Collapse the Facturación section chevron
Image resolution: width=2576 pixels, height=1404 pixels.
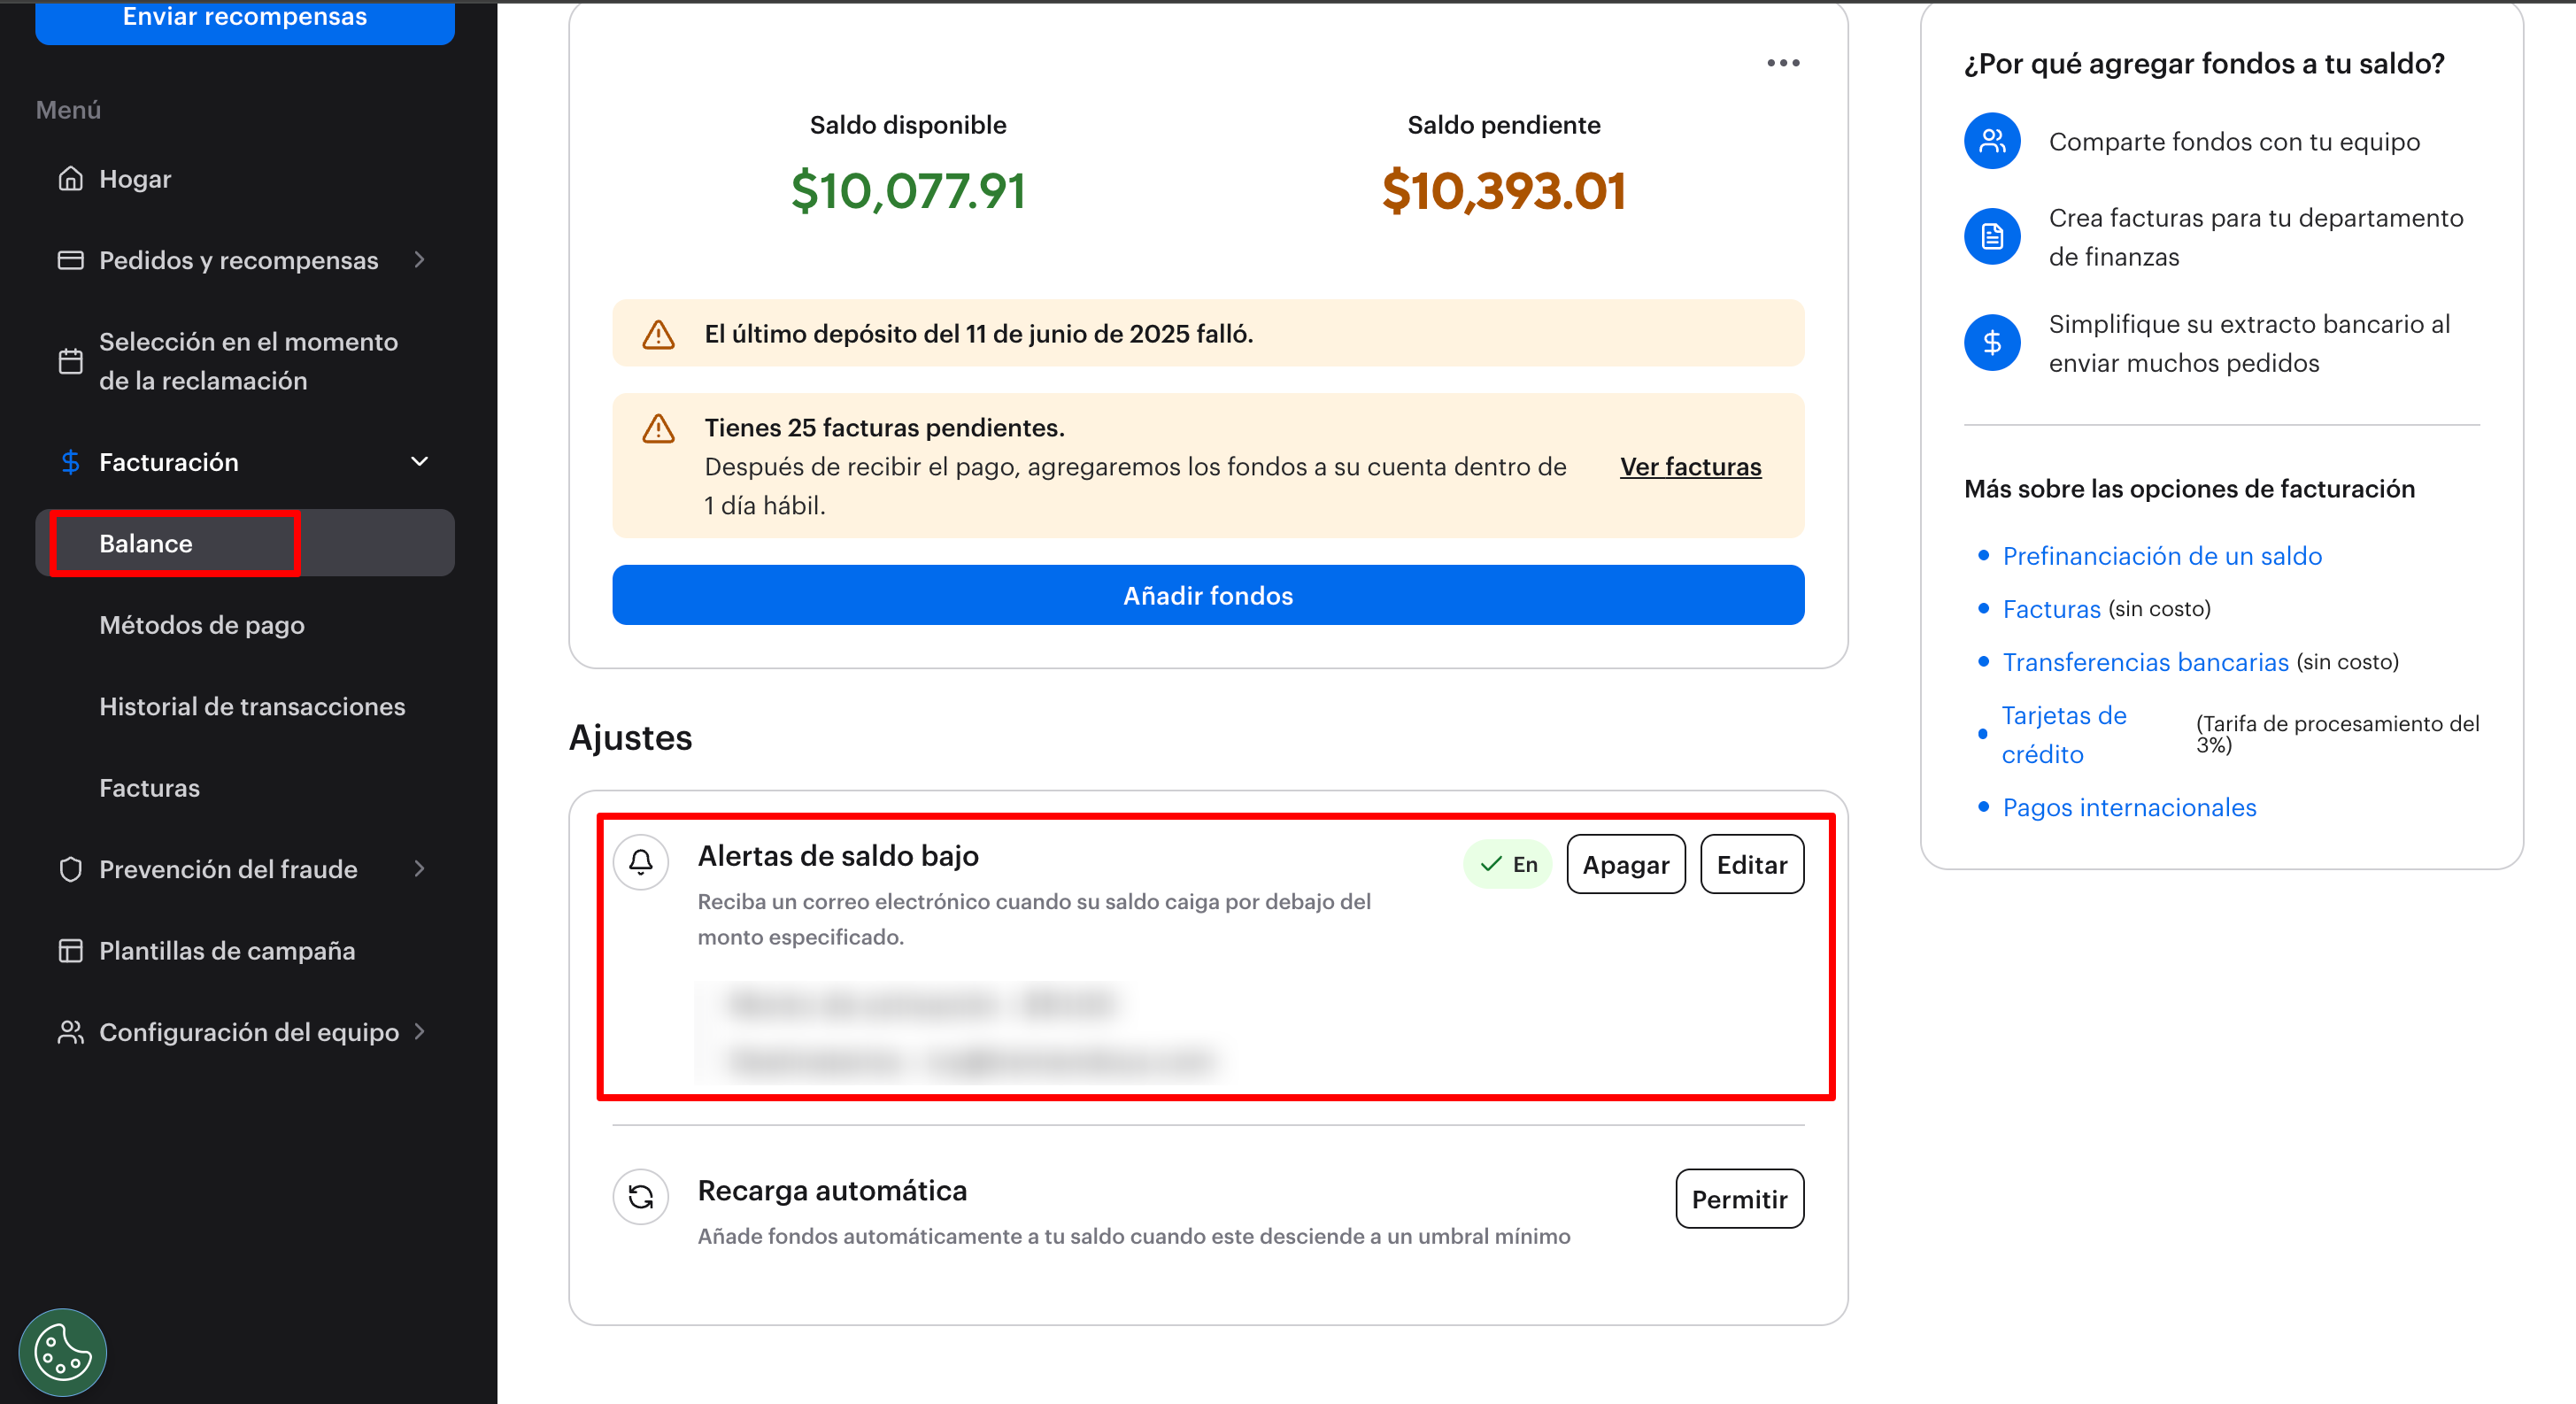420,462
